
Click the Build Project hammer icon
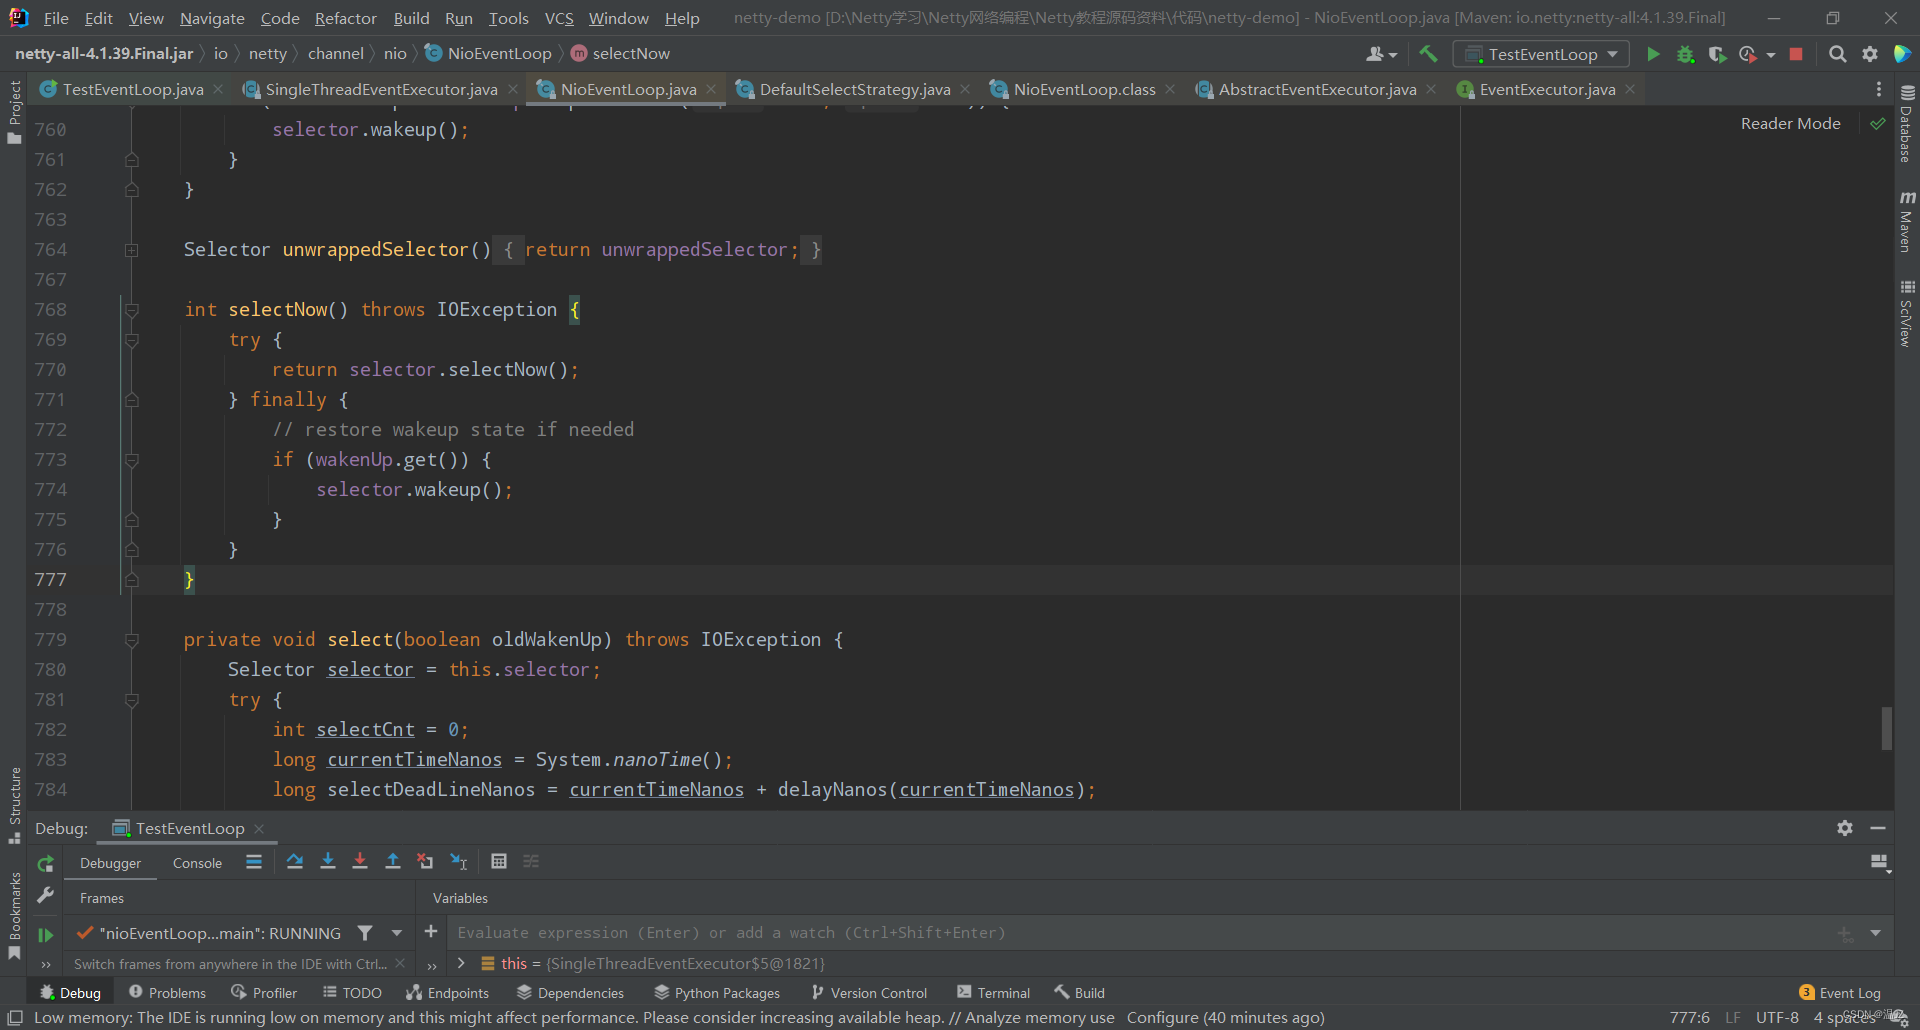coord(1428,54)
